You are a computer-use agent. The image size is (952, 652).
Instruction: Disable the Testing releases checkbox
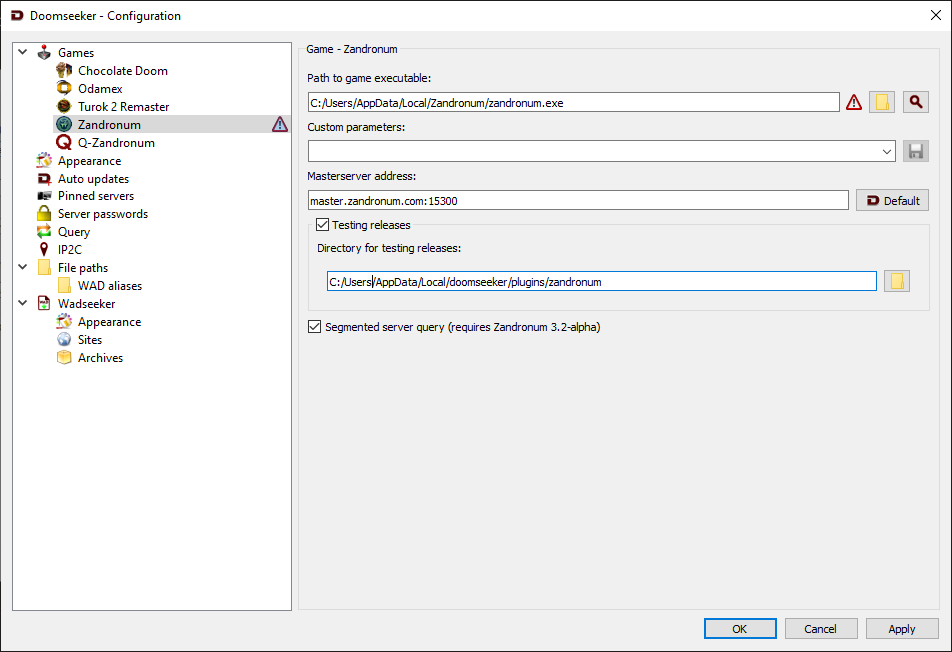pos(322,225)
